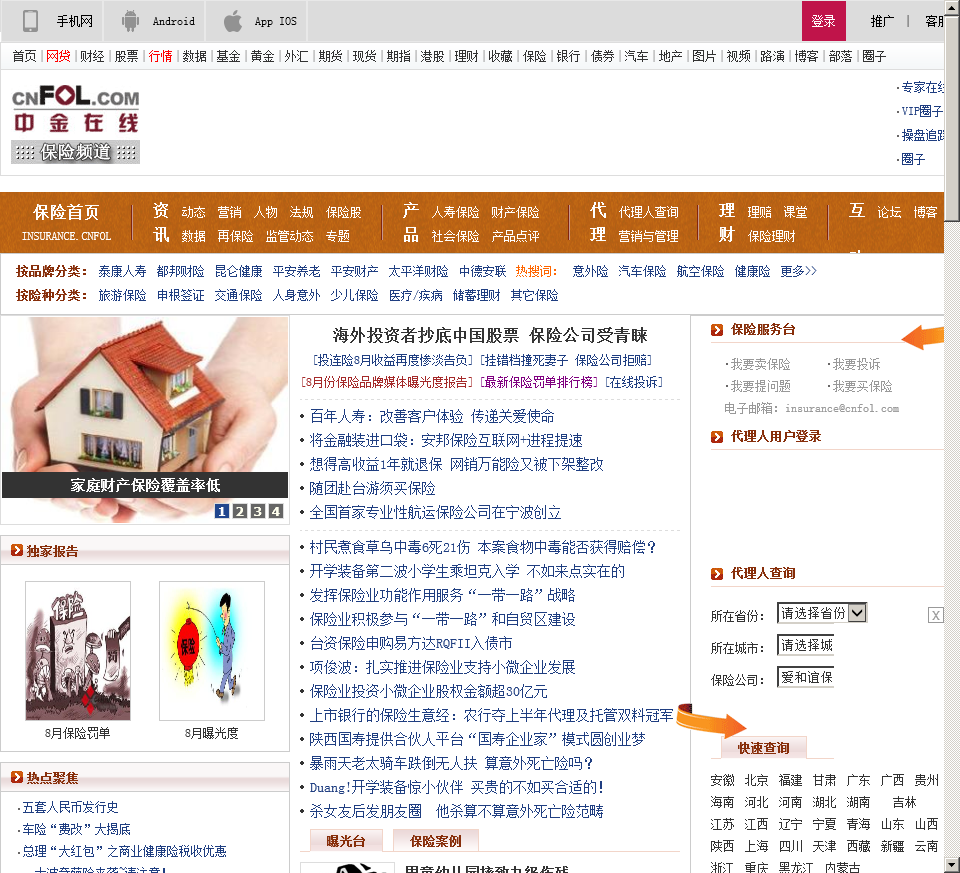This screenshot has height=873, width=960.
Task: Open 监管动态 in the orange navigation
Action: pyautogui.click(x=290, y=236)
